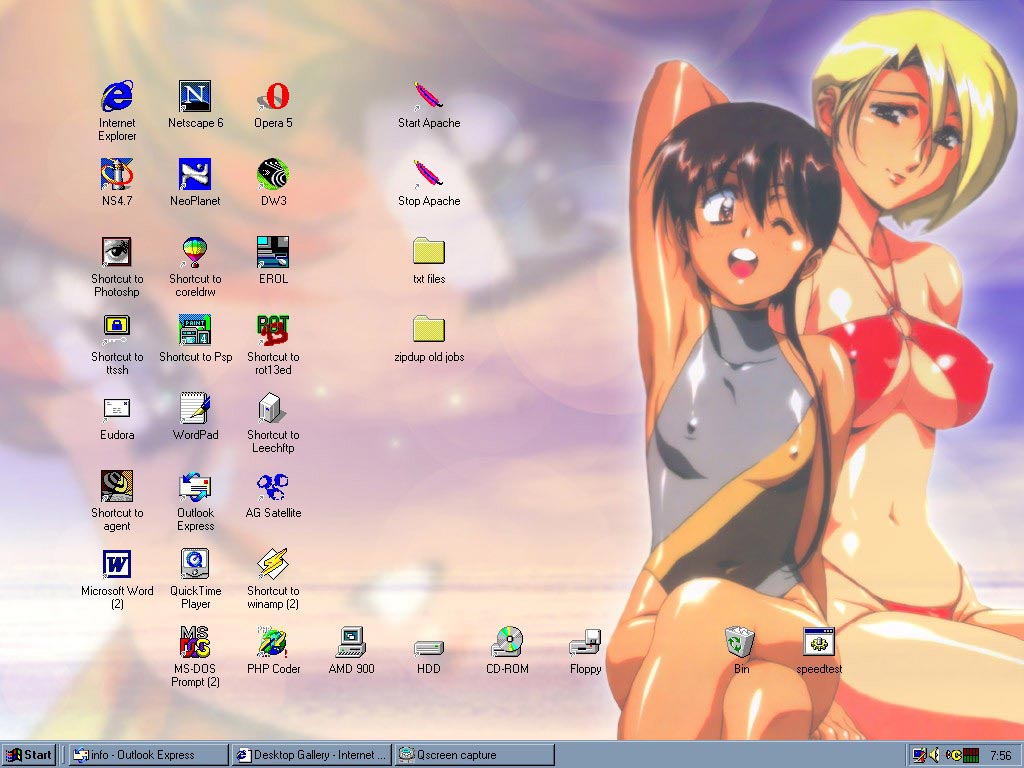Image resolution: width=1024 pixels, height=768 pixels.
Task: Select the QuickTime Player icon
Action: pos(195,565)
